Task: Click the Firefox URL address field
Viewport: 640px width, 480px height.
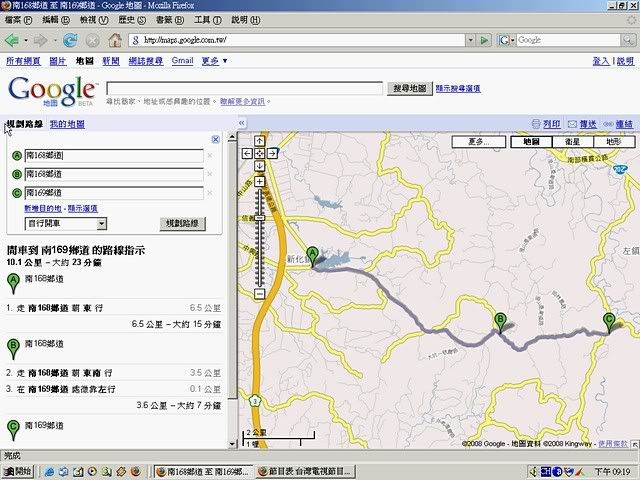Action: (x=298, y=40)
